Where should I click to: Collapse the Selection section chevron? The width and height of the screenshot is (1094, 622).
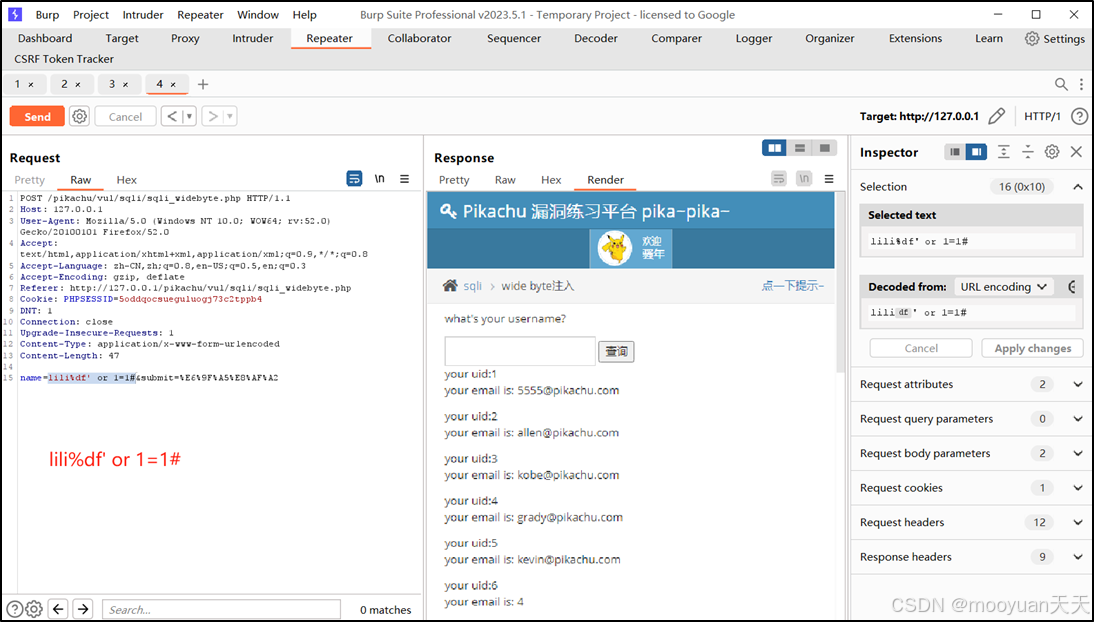pos(1078,186)
